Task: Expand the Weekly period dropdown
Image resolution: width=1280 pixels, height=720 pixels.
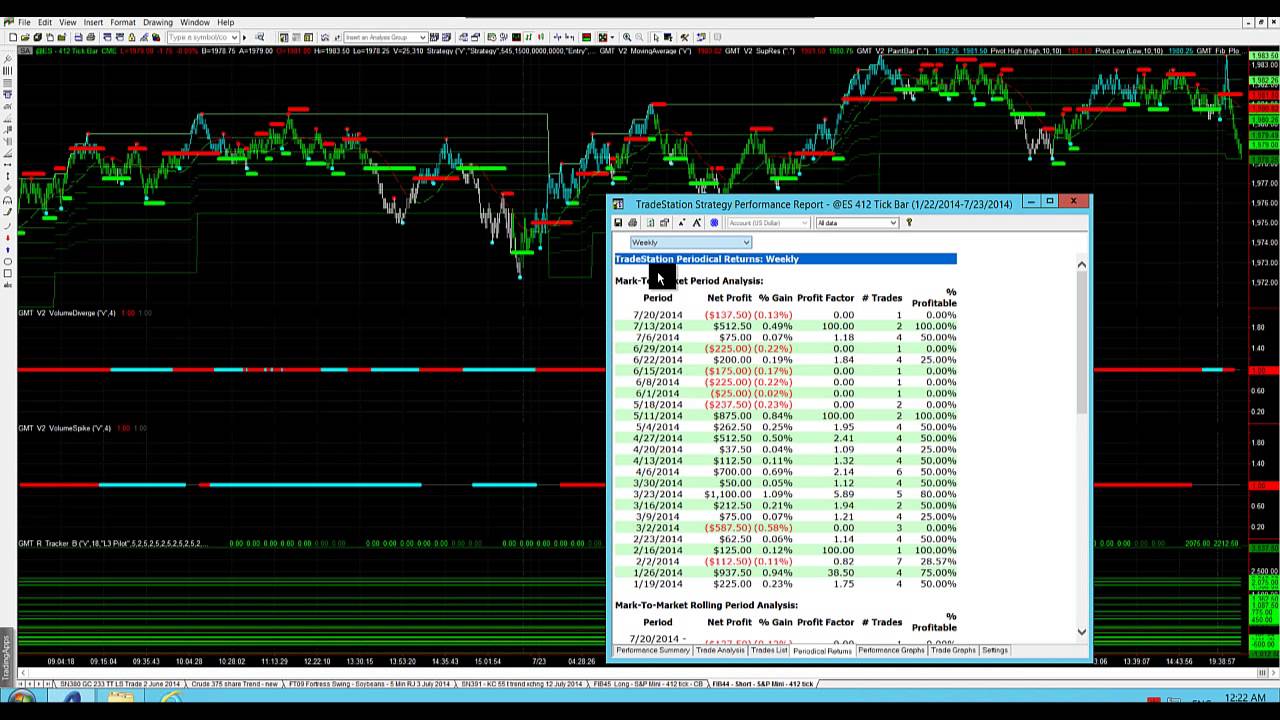Action: pos(690,242)
